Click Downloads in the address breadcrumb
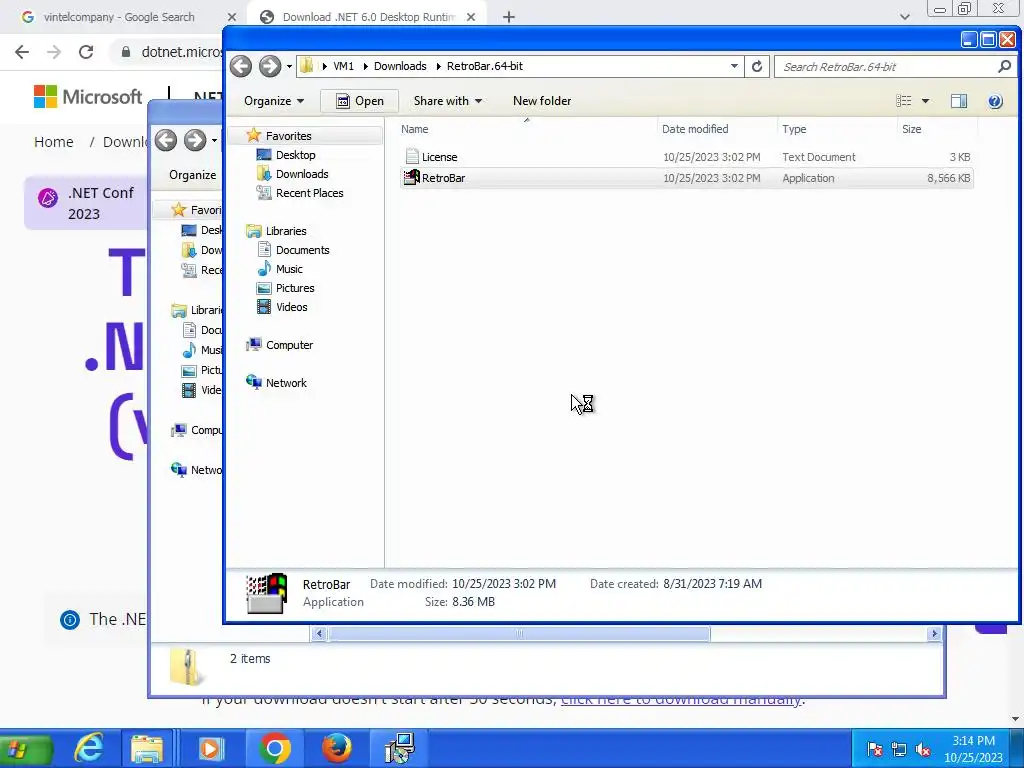 [400, 66]
